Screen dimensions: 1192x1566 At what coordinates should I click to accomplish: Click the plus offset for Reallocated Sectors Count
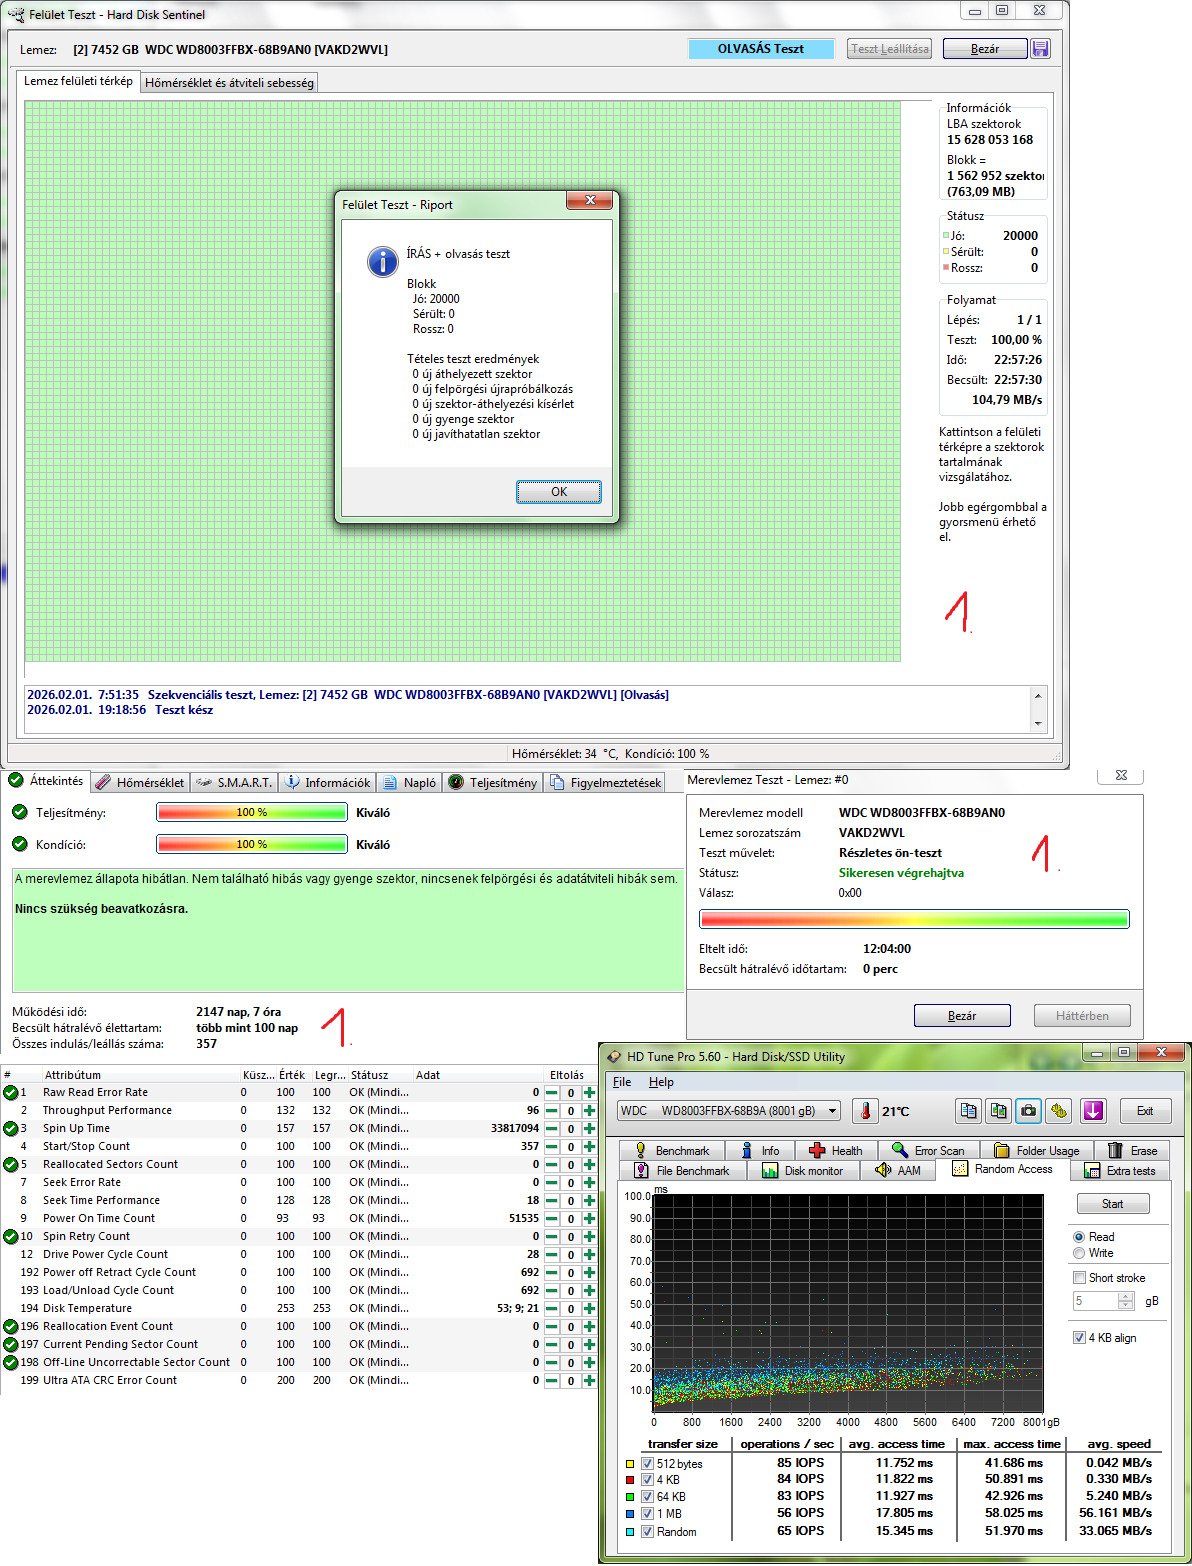589,1165
